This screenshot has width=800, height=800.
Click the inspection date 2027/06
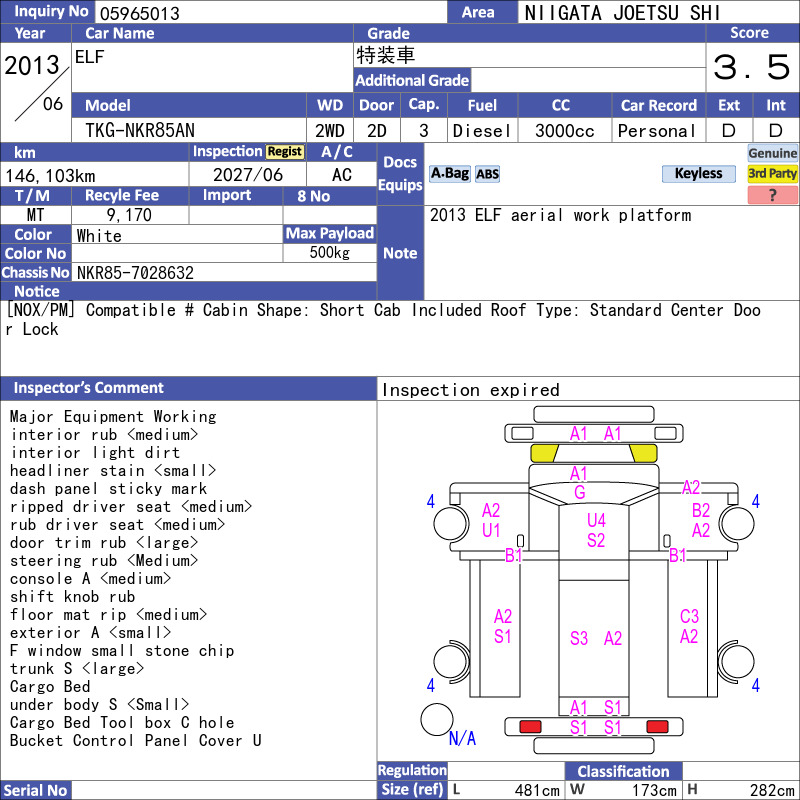click(247, 175)
